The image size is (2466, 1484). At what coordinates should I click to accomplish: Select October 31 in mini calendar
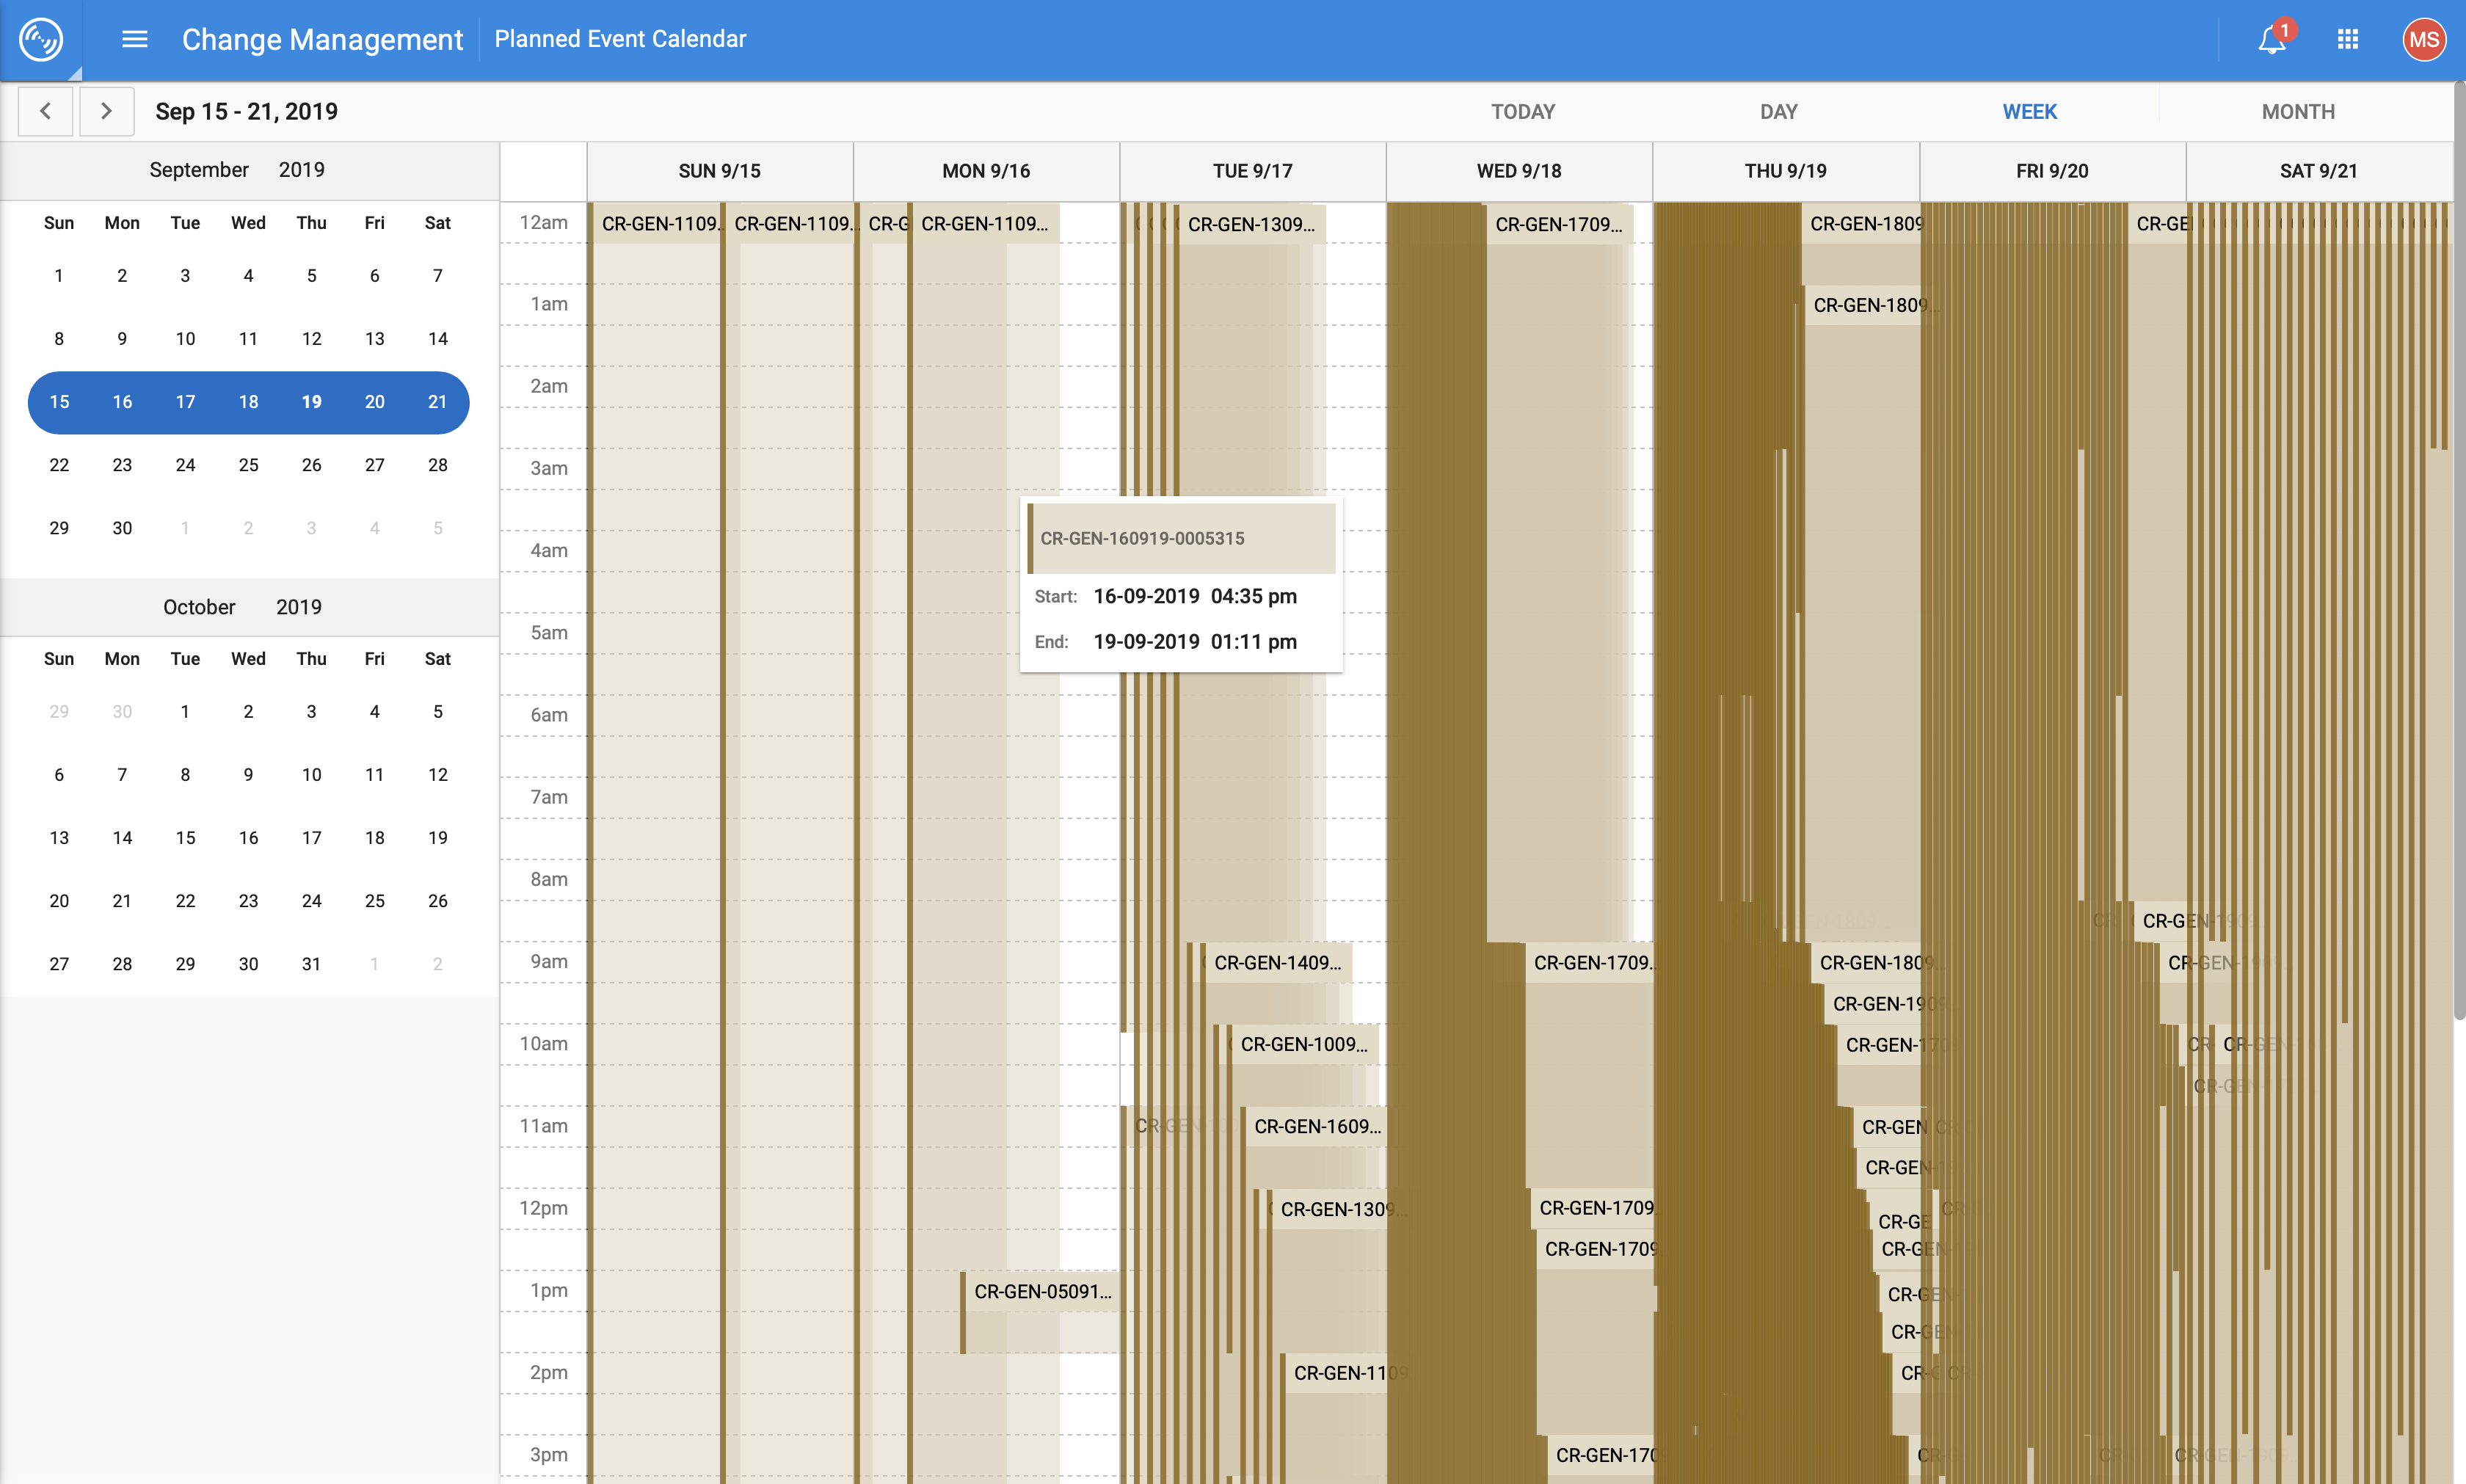(311, 964)
